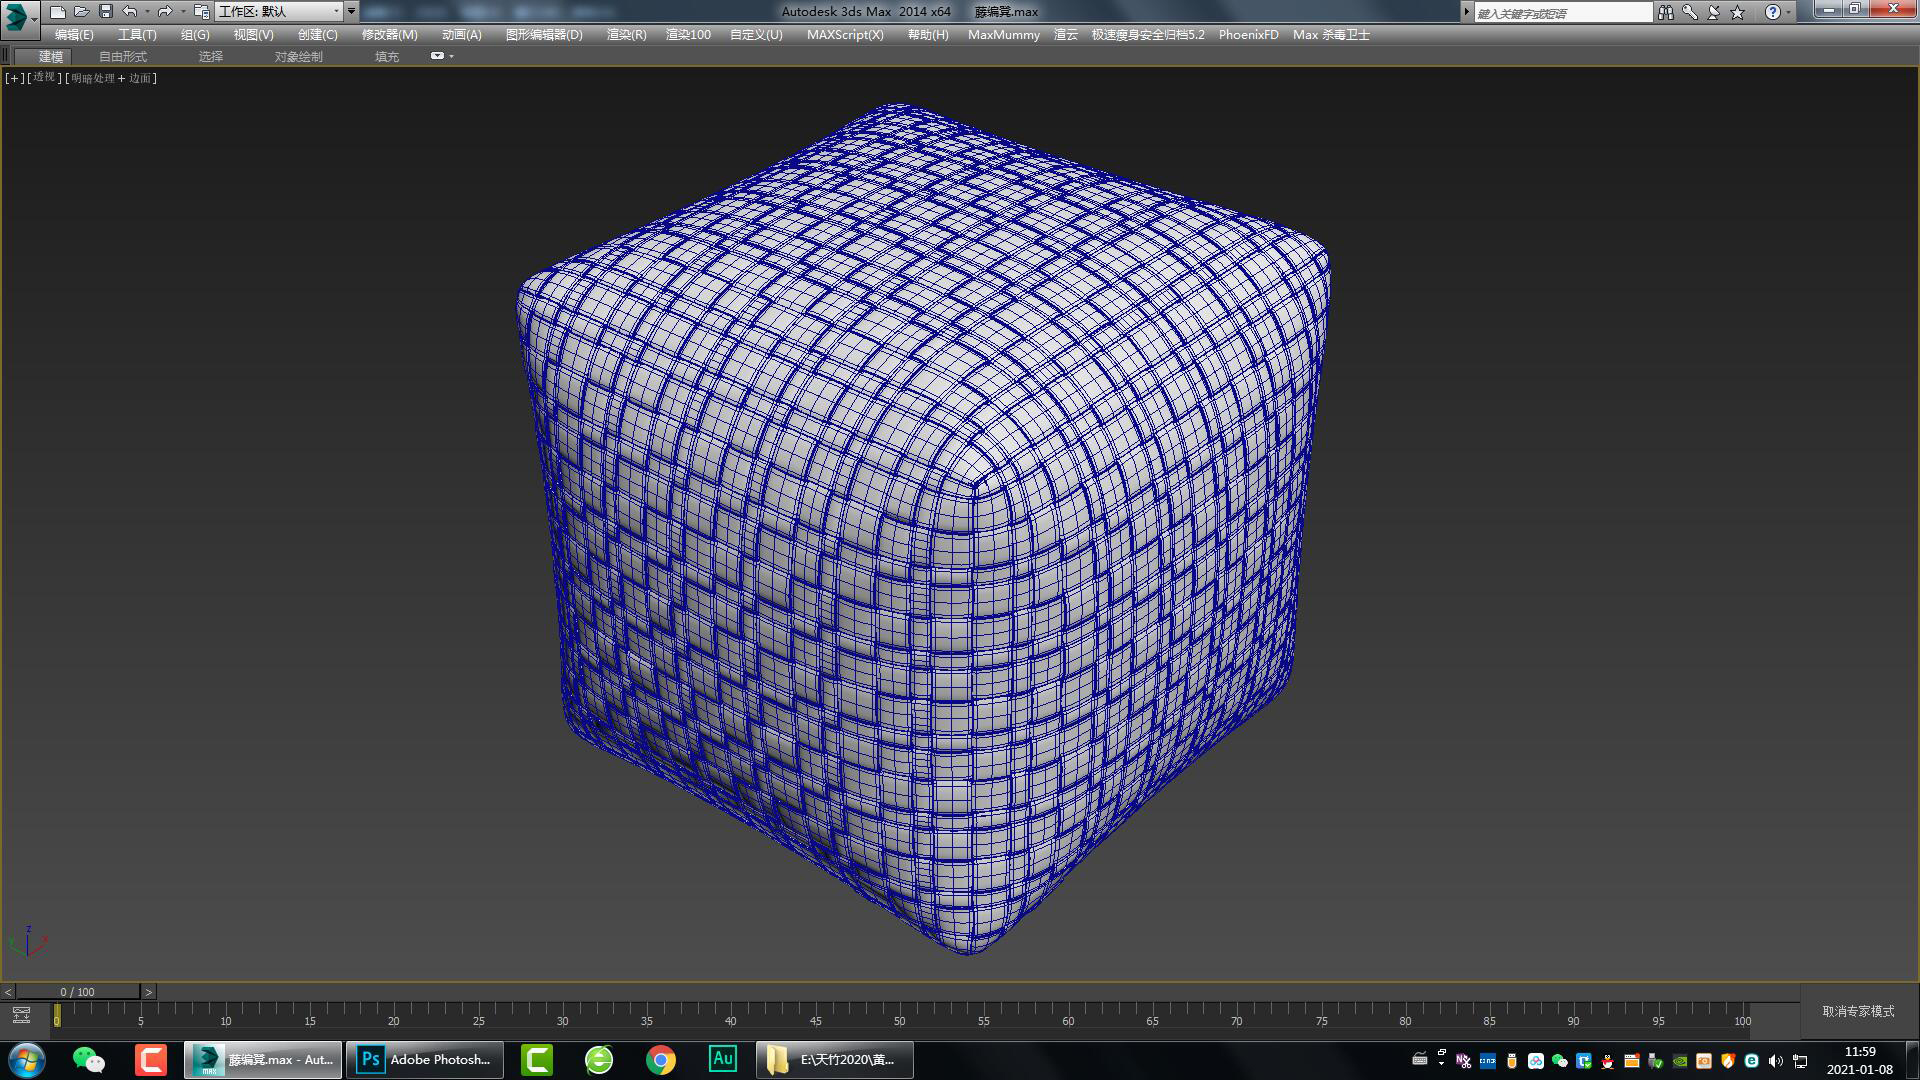Click the New Scene file icon

58,12
